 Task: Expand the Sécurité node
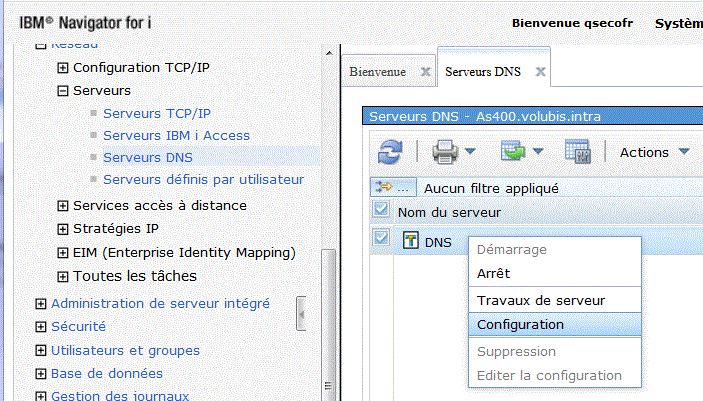click(41, 327)
